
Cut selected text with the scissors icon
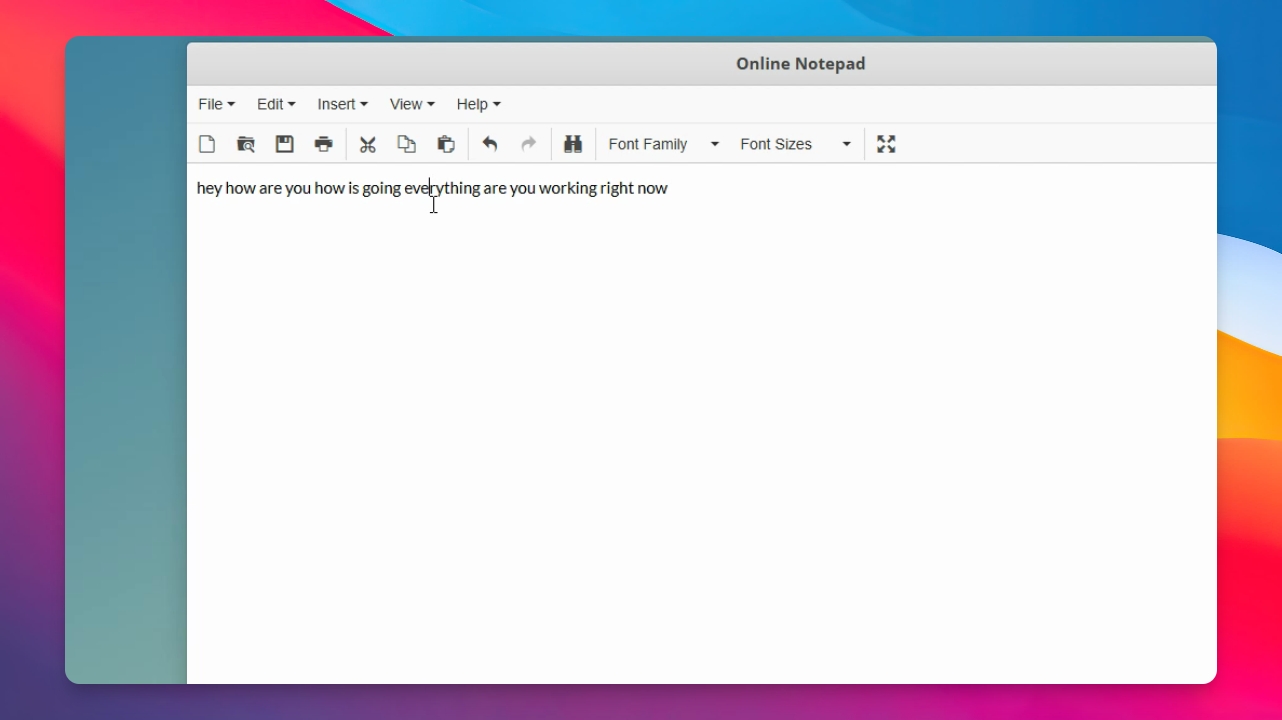(x=368, y=144)
